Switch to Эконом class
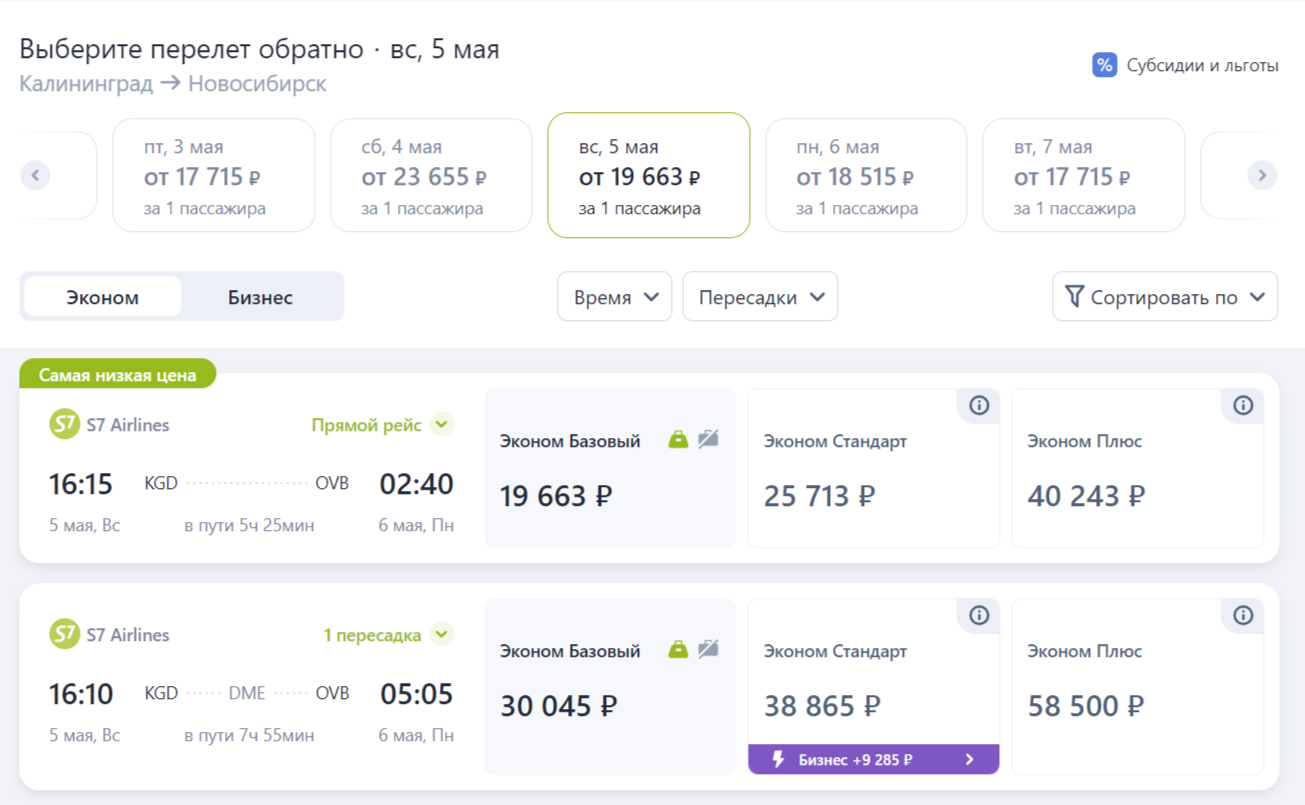This screenshot has height=805, width=1305. pyautogui.click(x=103, y=297)
